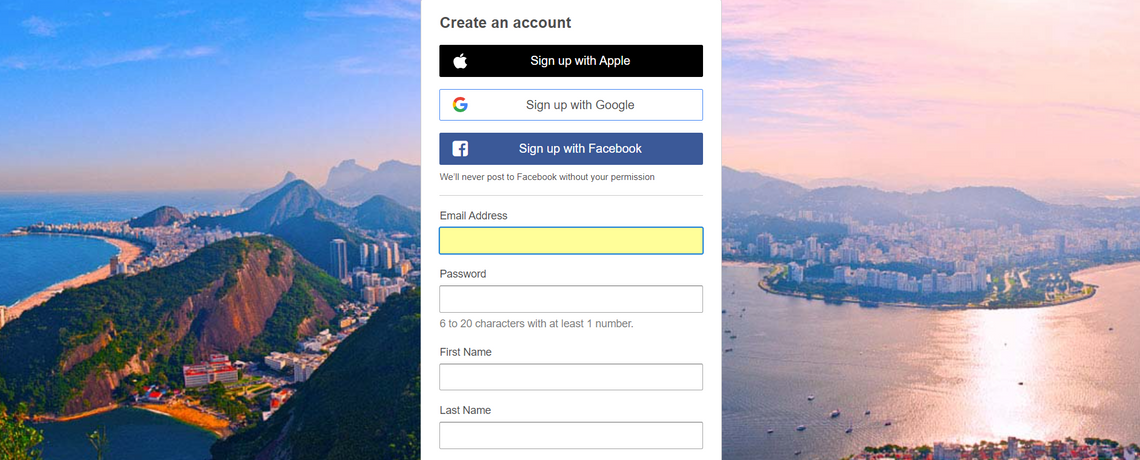This screenshot has width=1140, height=460.
Task: Click the Facebook 'f' logo icon
Action: 460,149
